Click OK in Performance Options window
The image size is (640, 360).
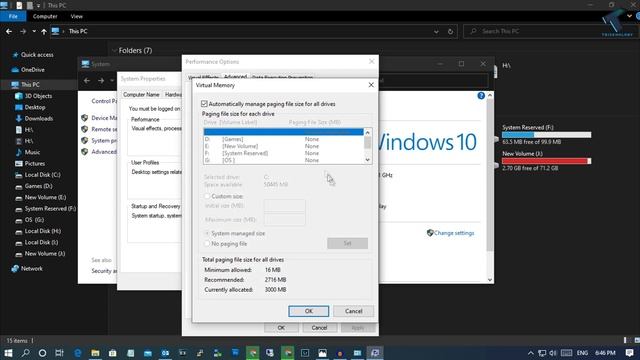281,328
